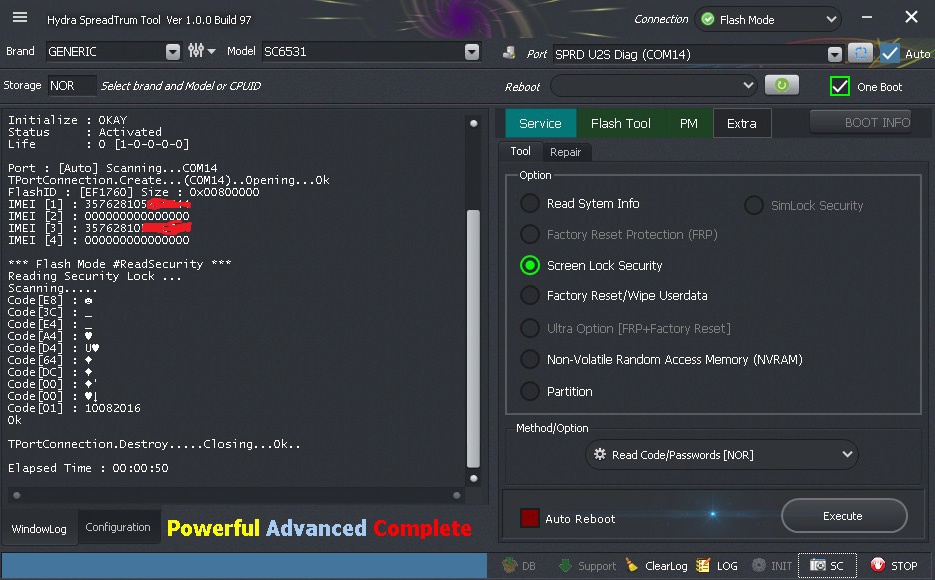This screenshot has height=580, width=935.
Task: Click the Execute button
Action: [843, 516]
